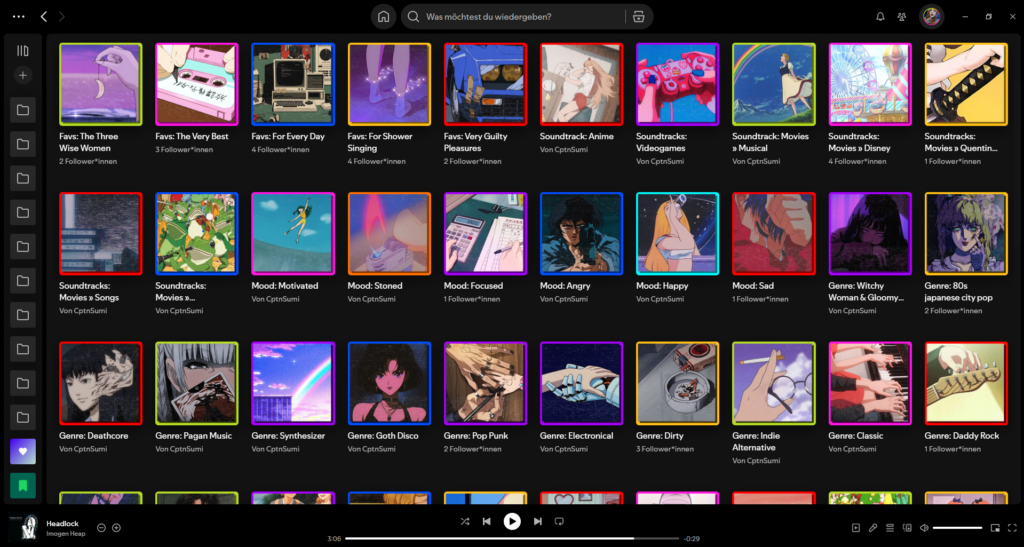This screenshot has height=547, width=1024.
Task: Open 'Favs: Very Guilty Pleasures' car cover
Action: pyautogui.click(x=485, y=84)
